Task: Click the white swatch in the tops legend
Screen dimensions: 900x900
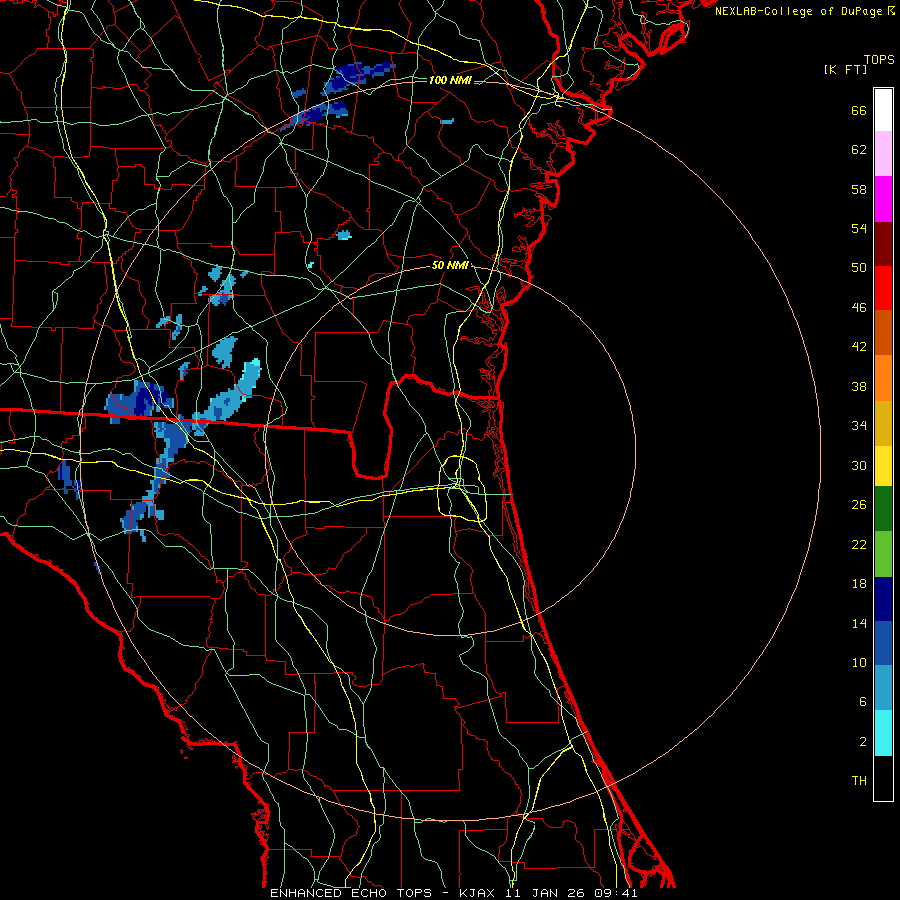Action: pyautogui.click(x=883, y=110)
